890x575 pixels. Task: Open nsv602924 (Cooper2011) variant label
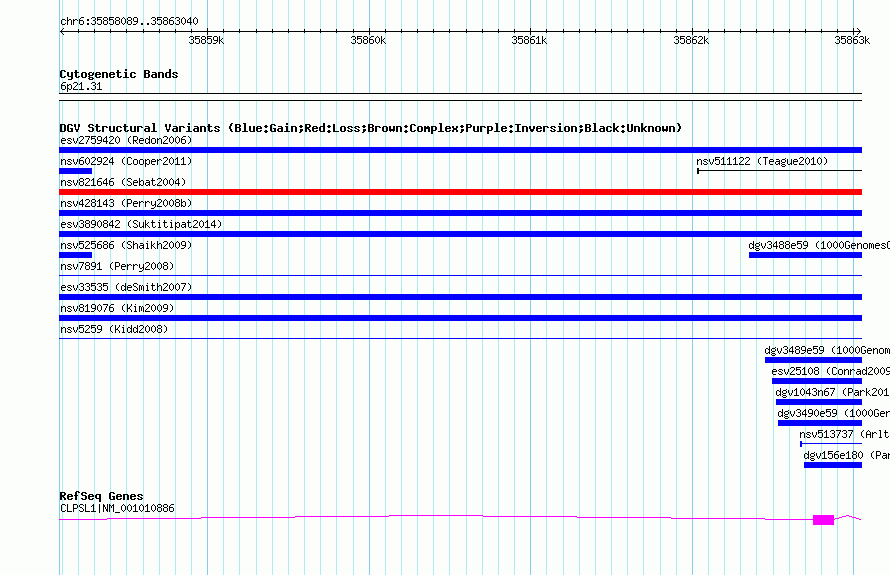pyautogui.click(x=126, y=161)
